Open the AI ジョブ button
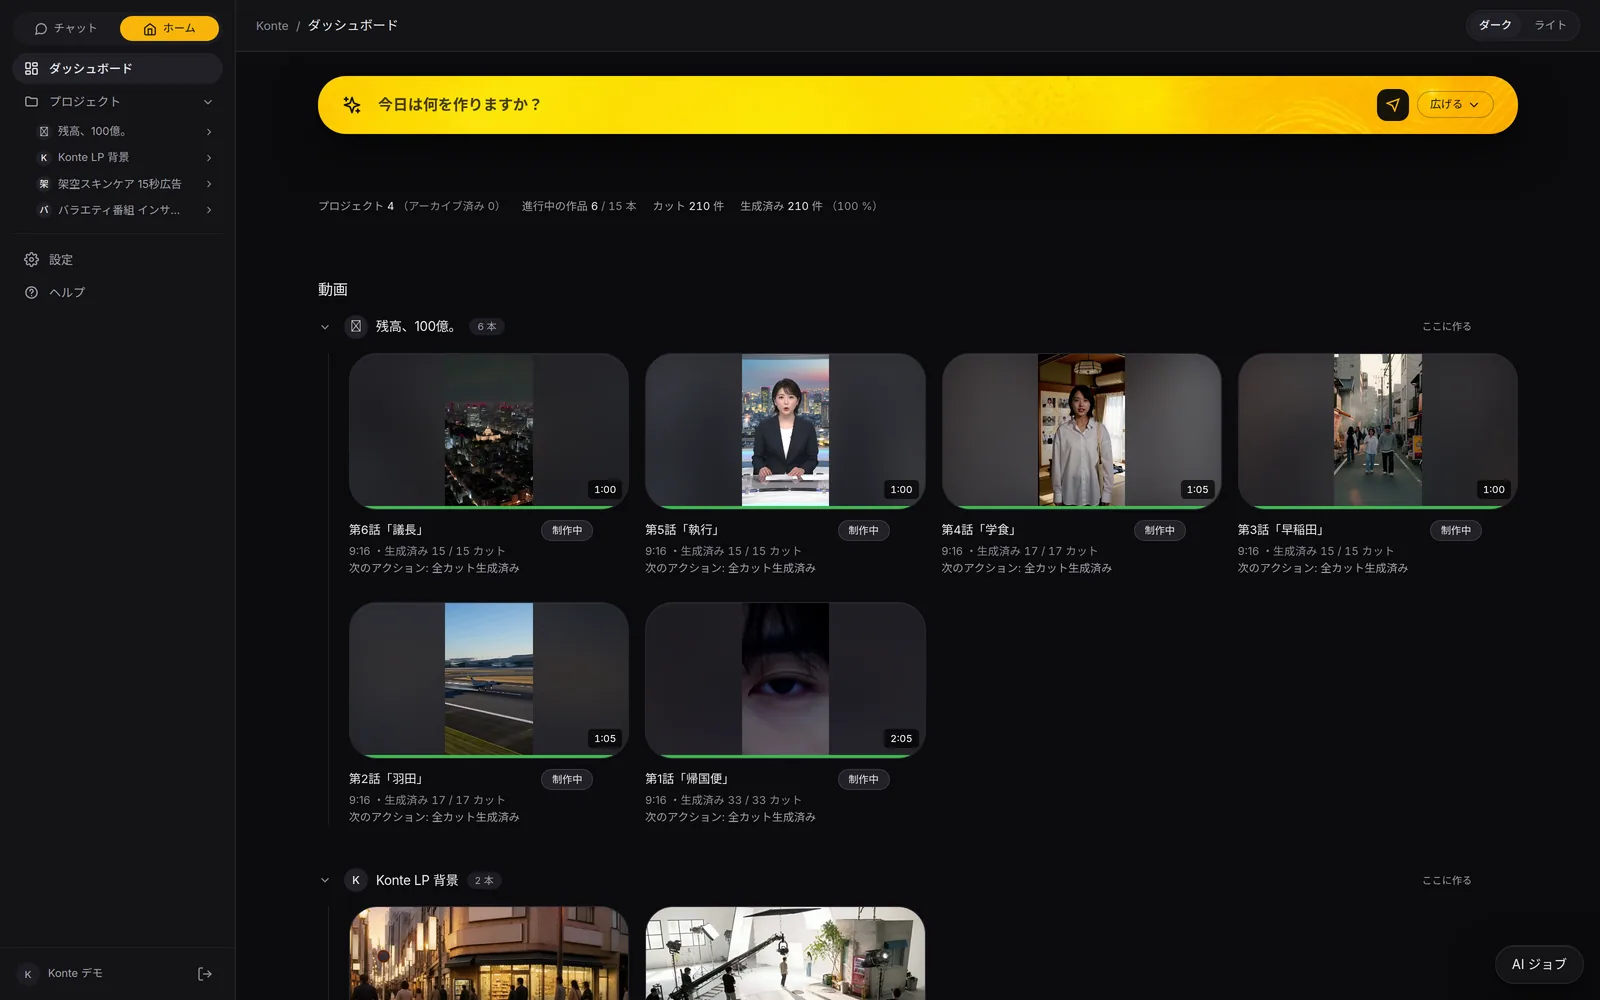 1539,965
